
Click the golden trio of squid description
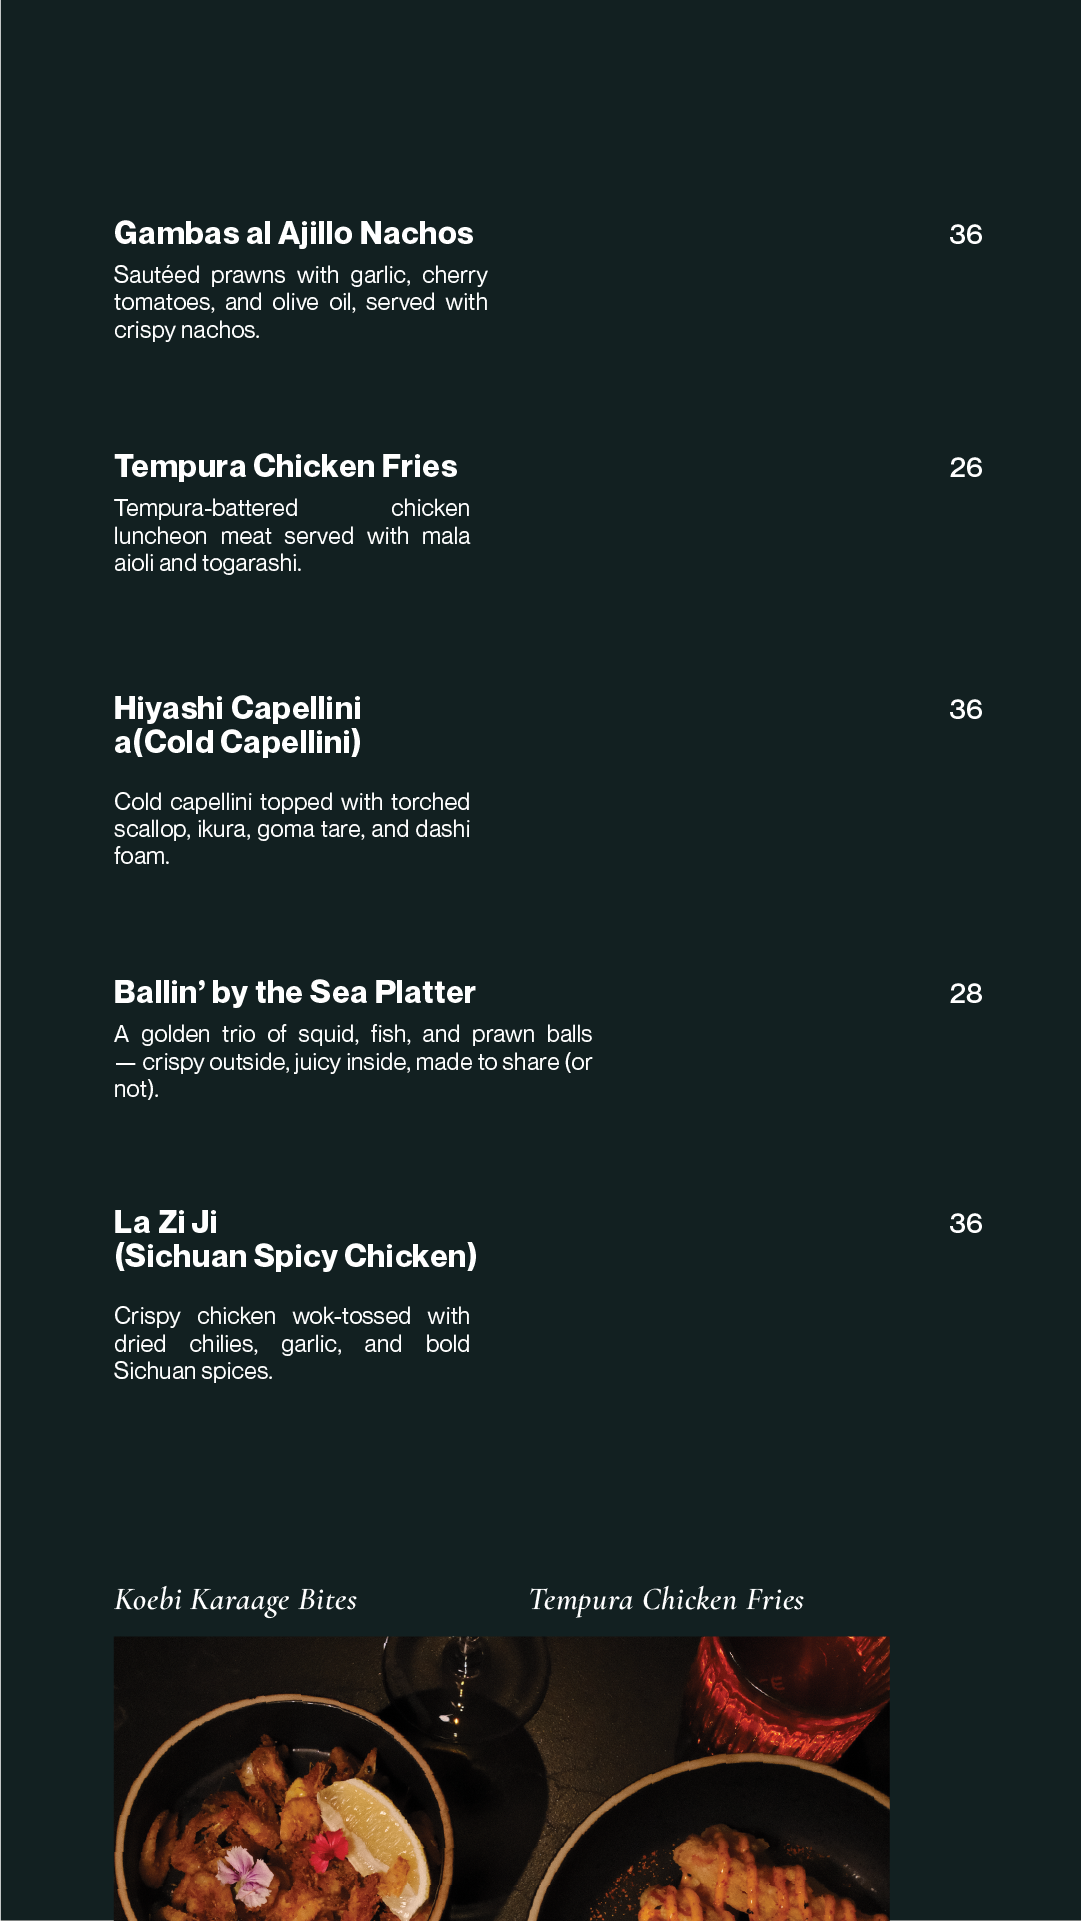pos(352,1061)
